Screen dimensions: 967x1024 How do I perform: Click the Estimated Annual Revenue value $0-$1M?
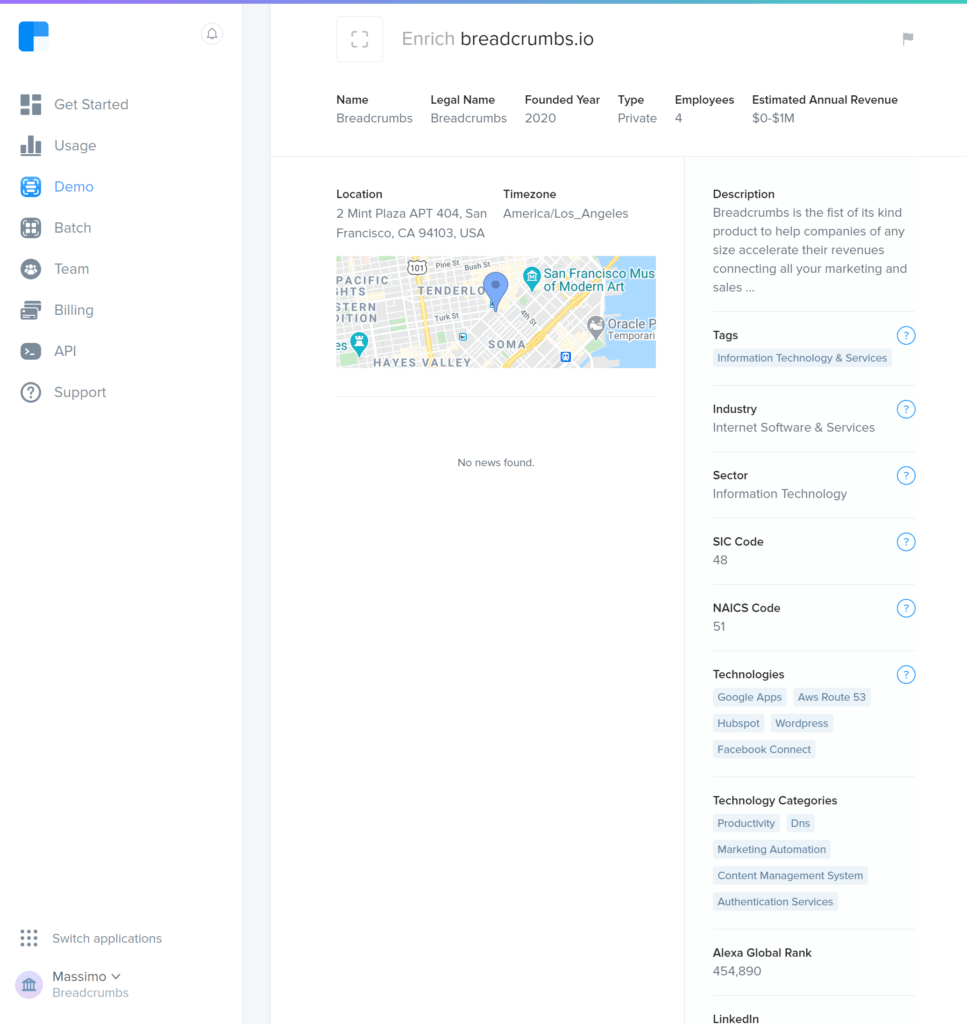click(x=773, y=118)
